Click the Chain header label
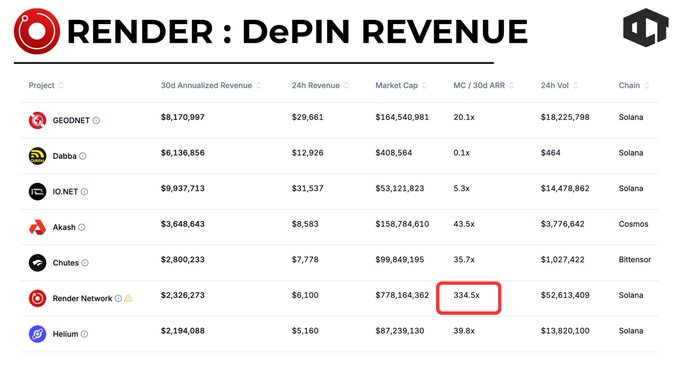679x382 pixels. (x=629, y=85)
